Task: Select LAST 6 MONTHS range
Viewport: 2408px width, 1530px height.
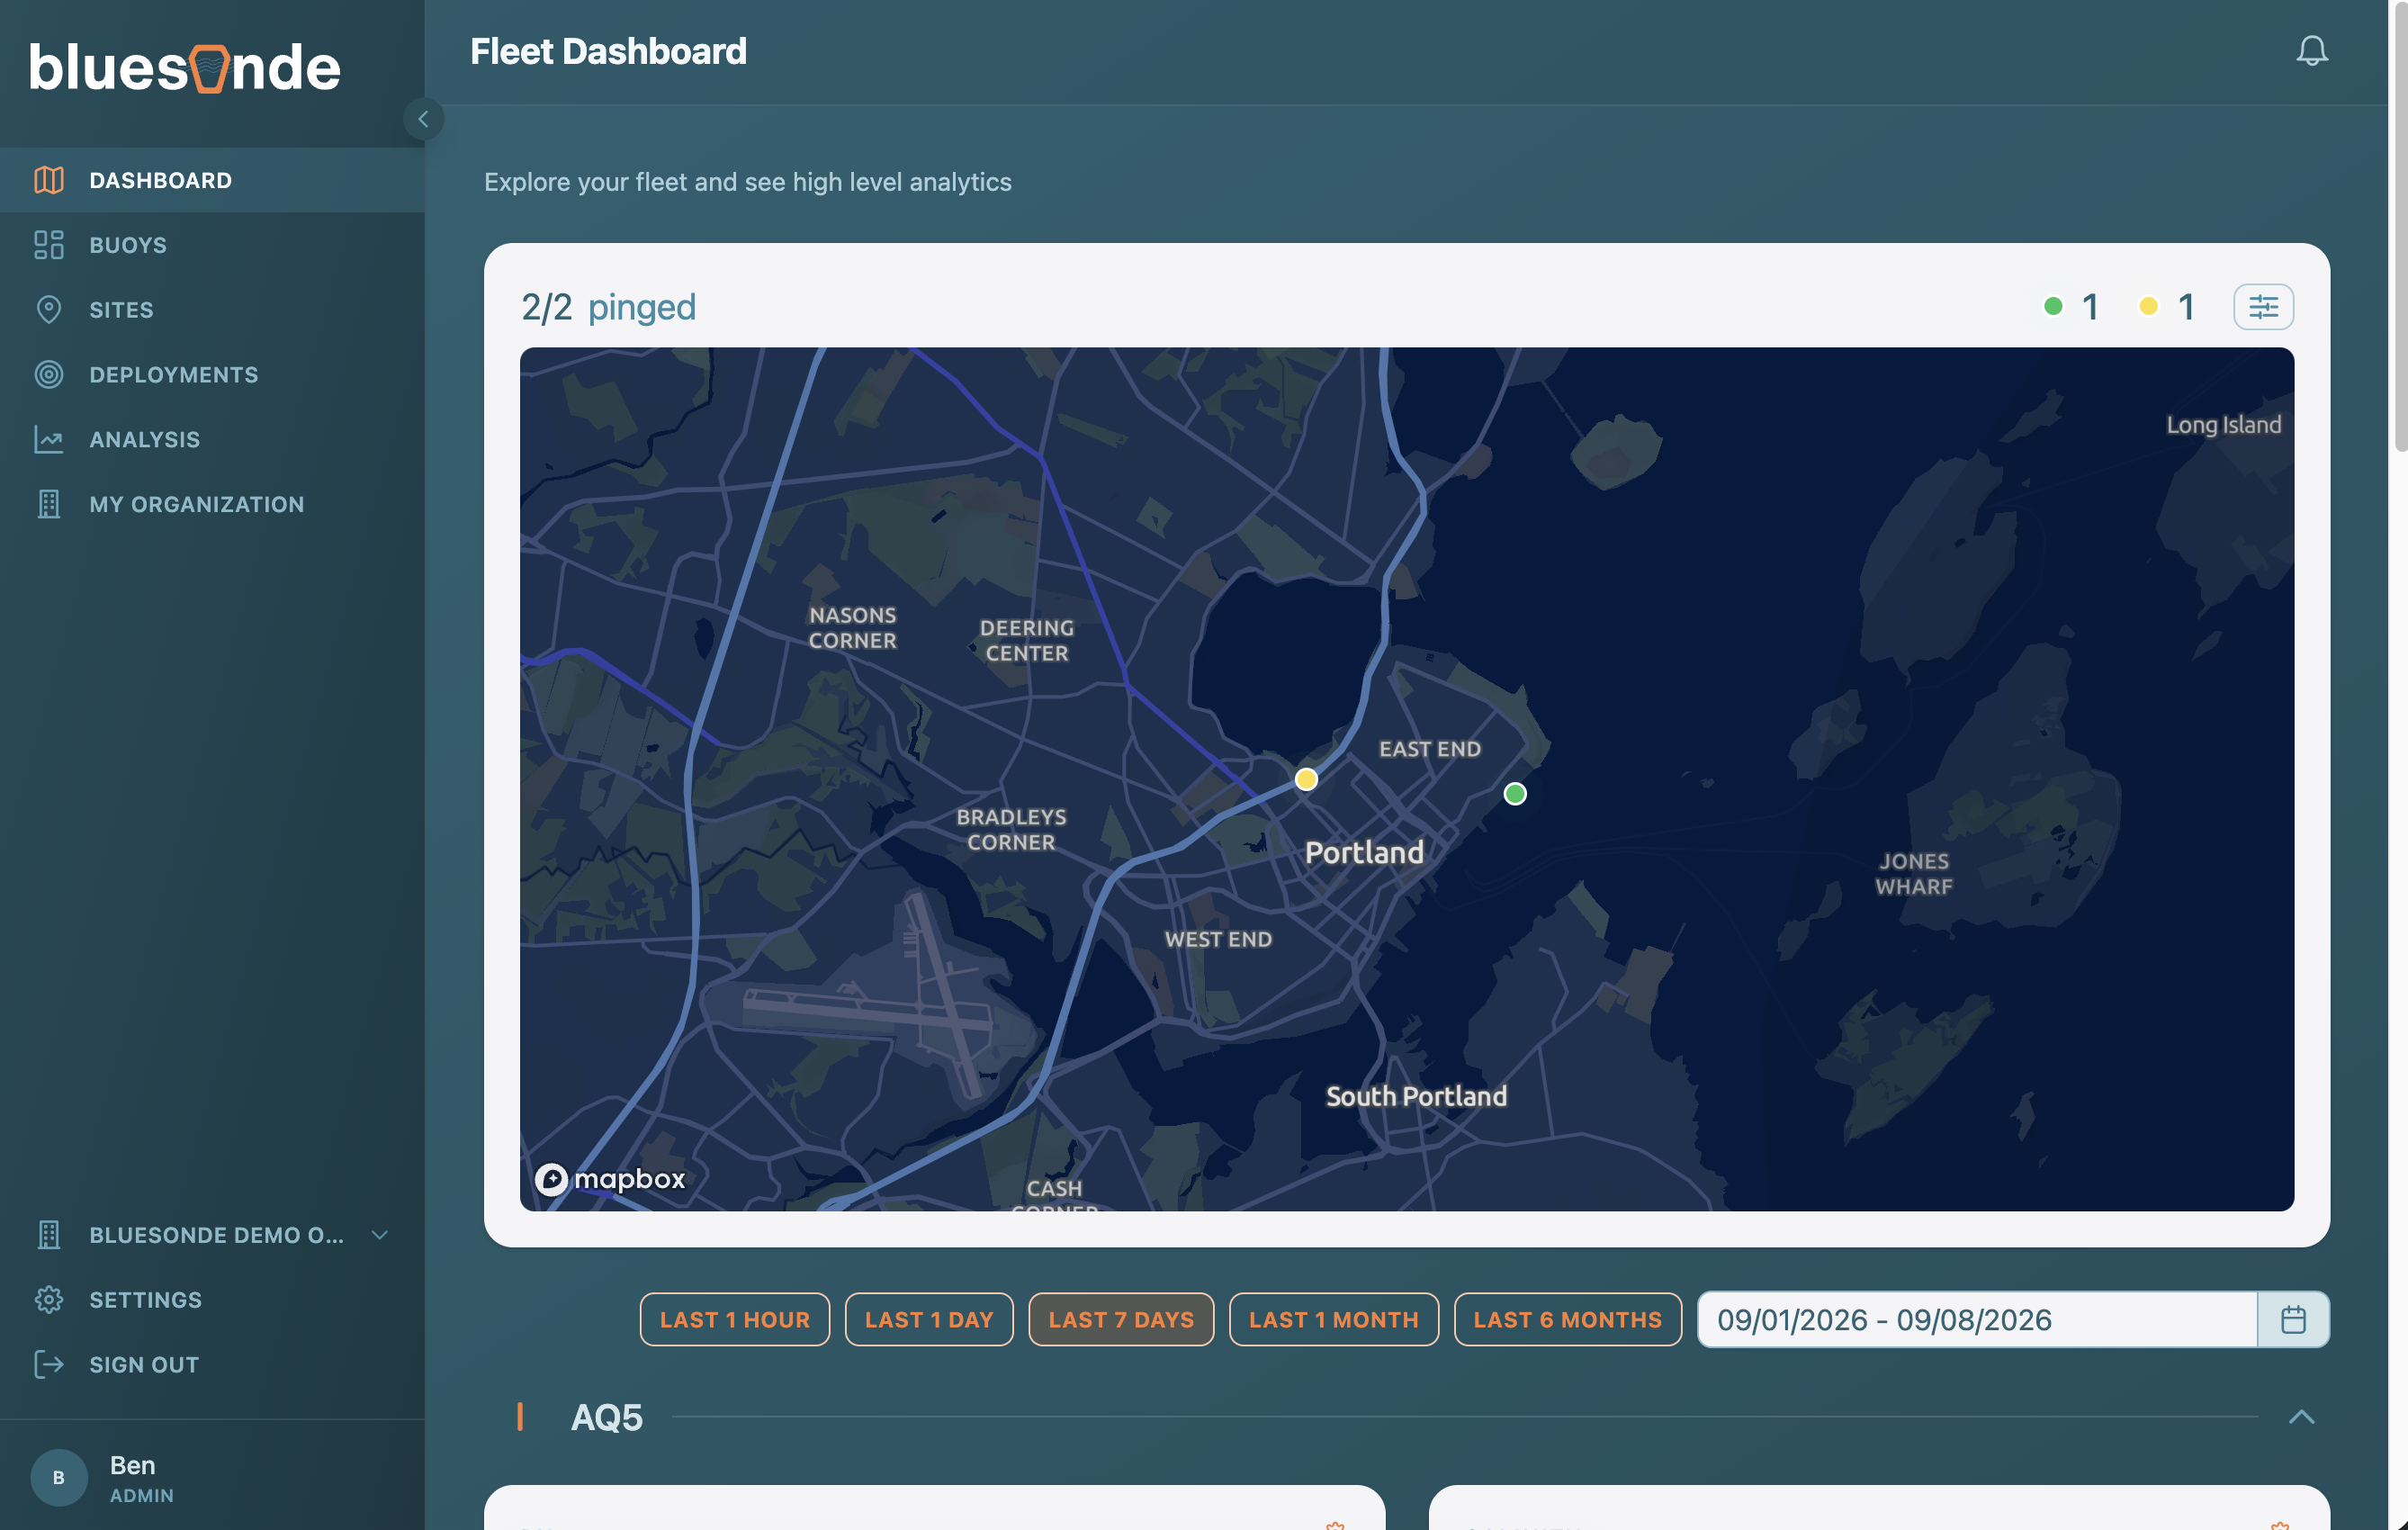Action: 1568,1320
